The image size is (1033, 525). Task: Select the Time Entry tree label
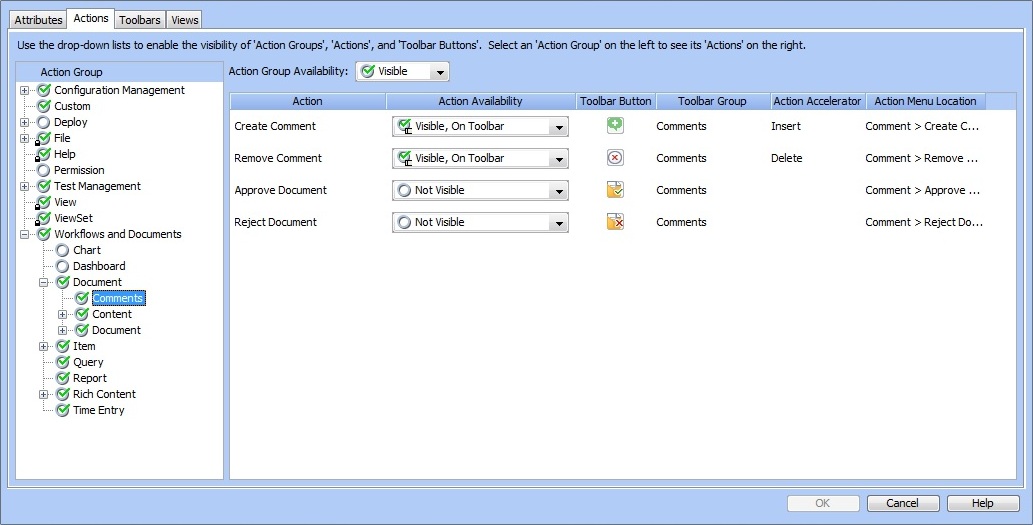99,410
